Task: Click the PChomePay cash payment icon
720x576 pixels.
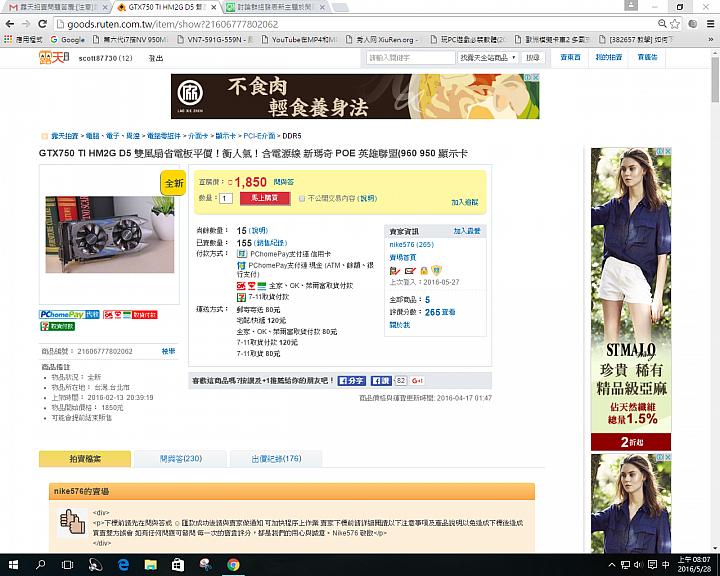Action: click(241, 265)
